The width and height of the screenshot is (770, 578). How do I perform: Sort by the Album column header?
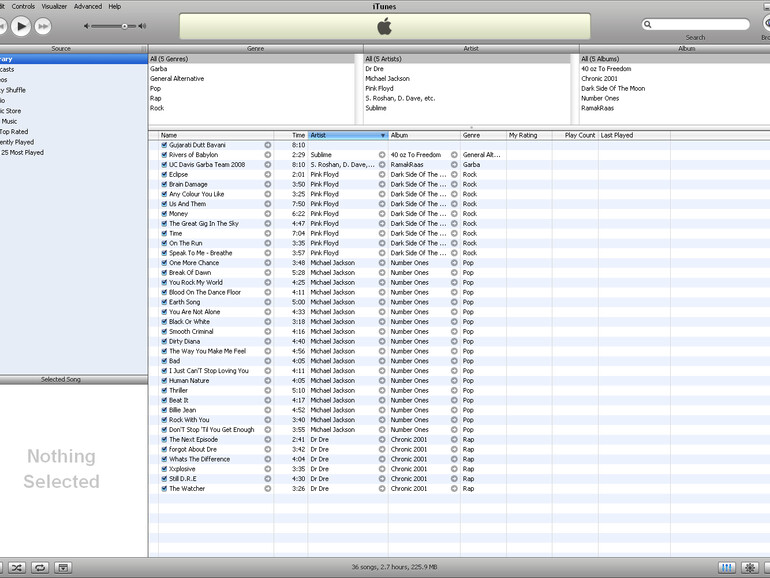click(424, 135)
